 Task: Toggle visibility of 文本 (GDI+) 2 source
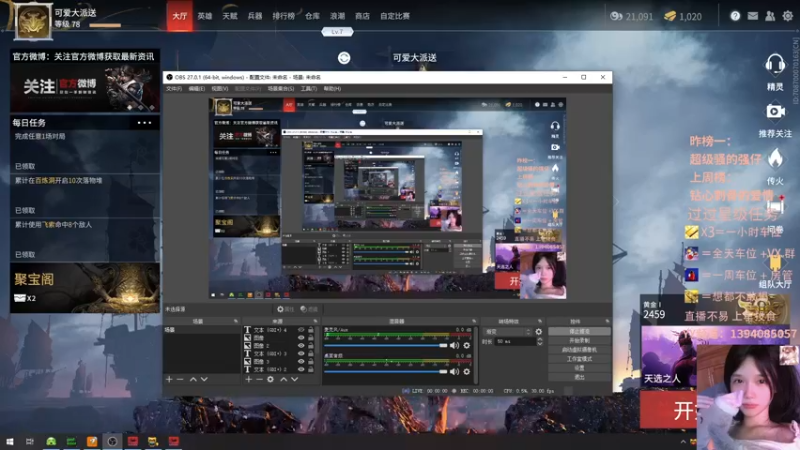(301, 369)
